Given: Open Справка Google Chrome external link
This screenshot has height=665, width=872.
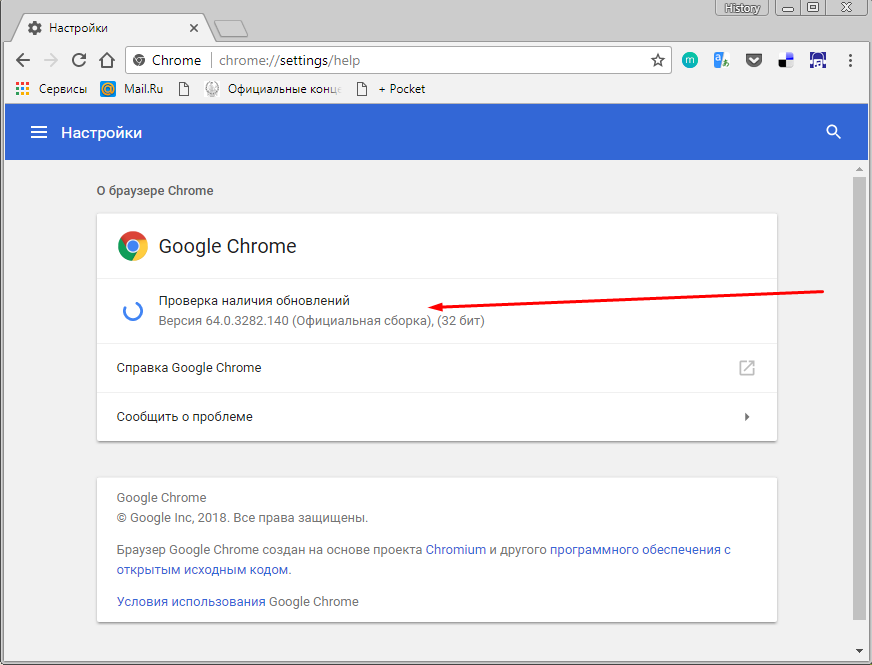Looking at the screenshot, I should point(746,368).
